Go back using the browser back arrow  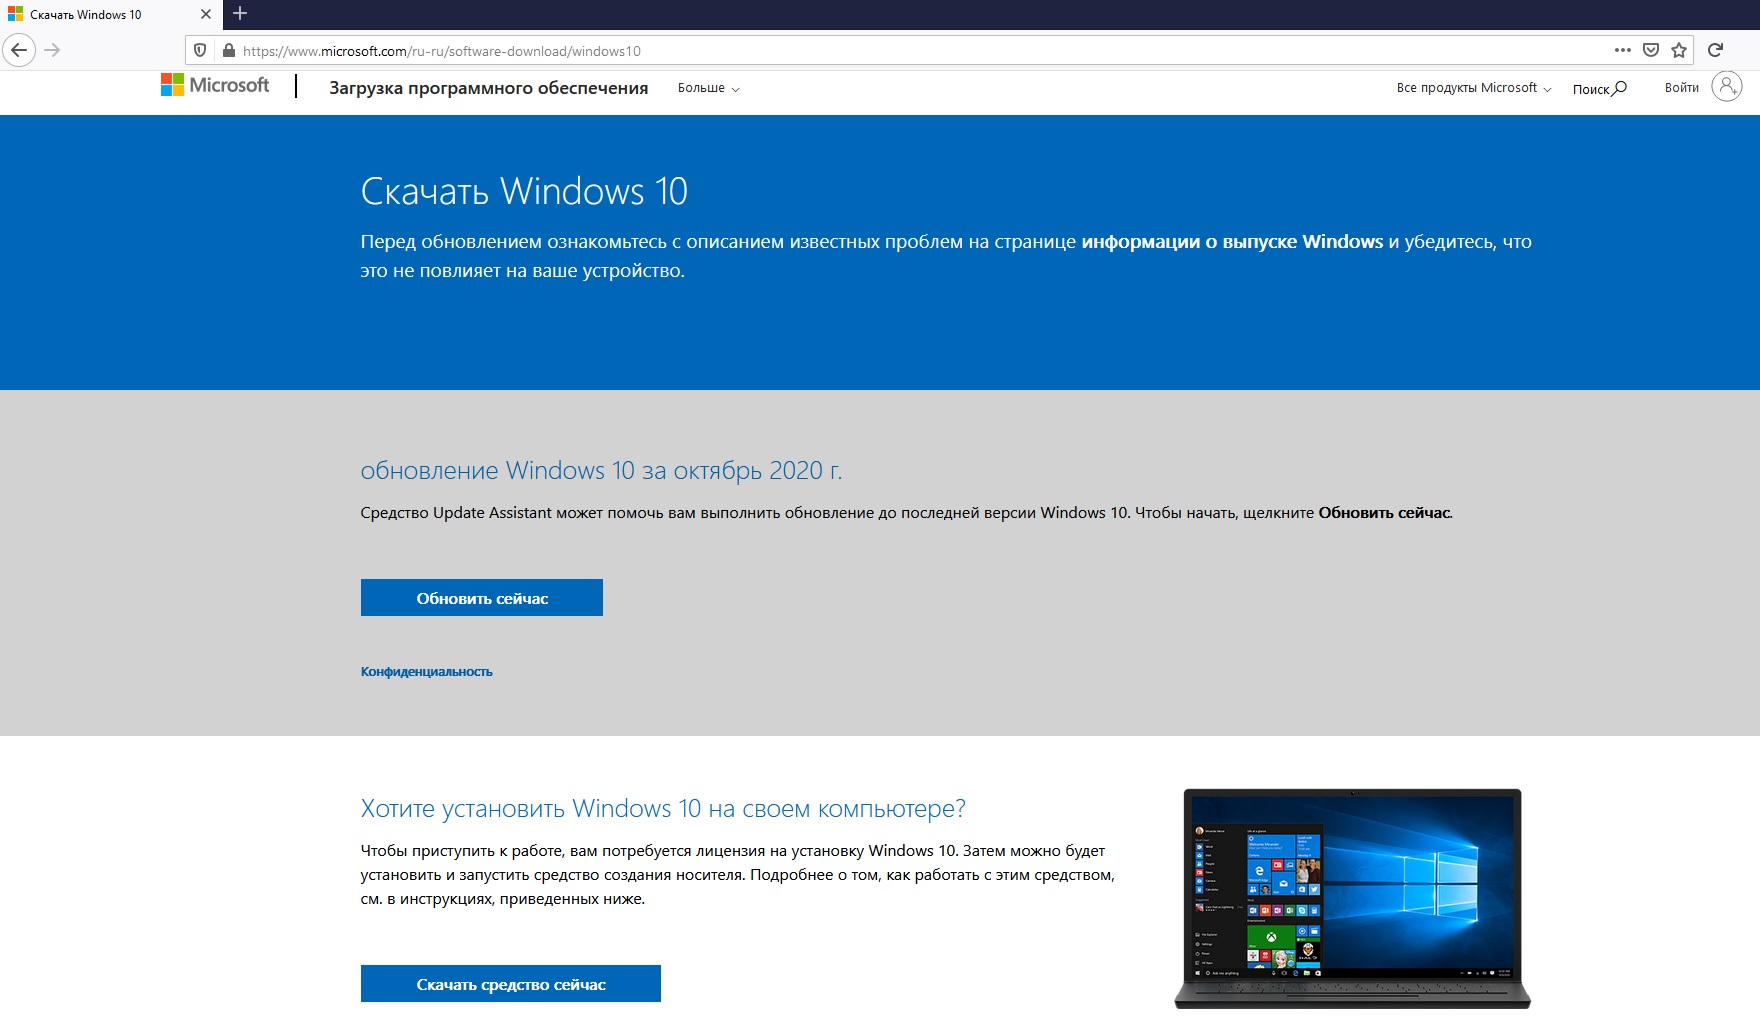19,50
